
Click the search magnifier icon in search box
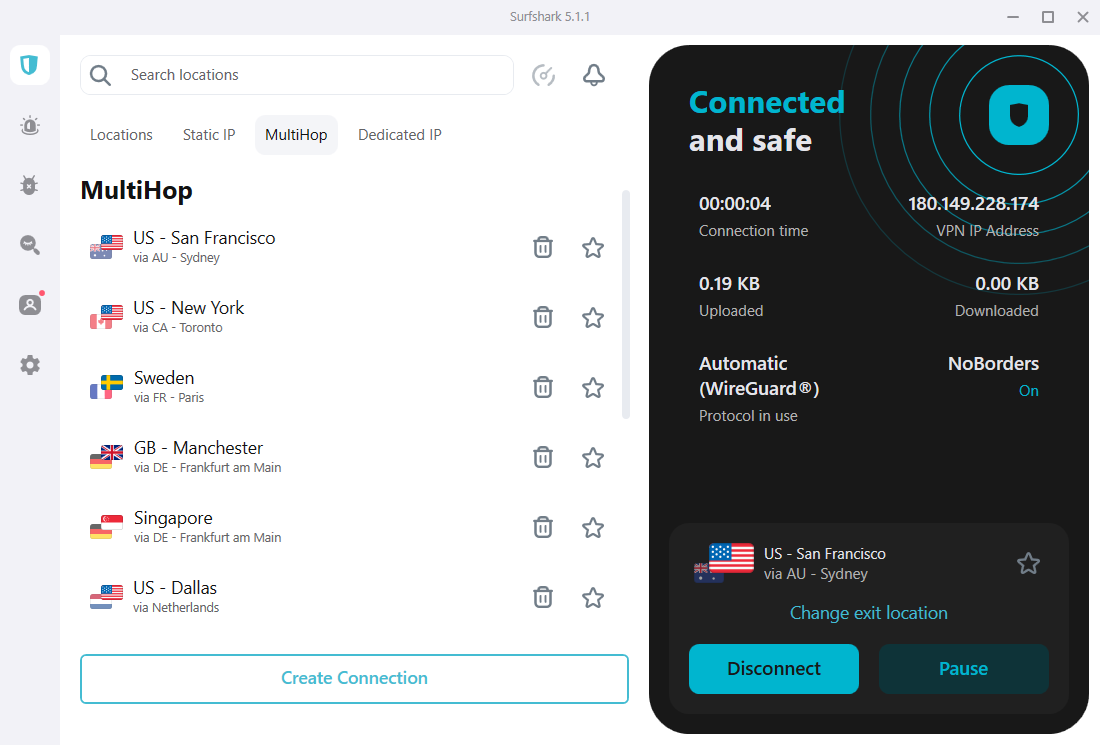[100, 75]
